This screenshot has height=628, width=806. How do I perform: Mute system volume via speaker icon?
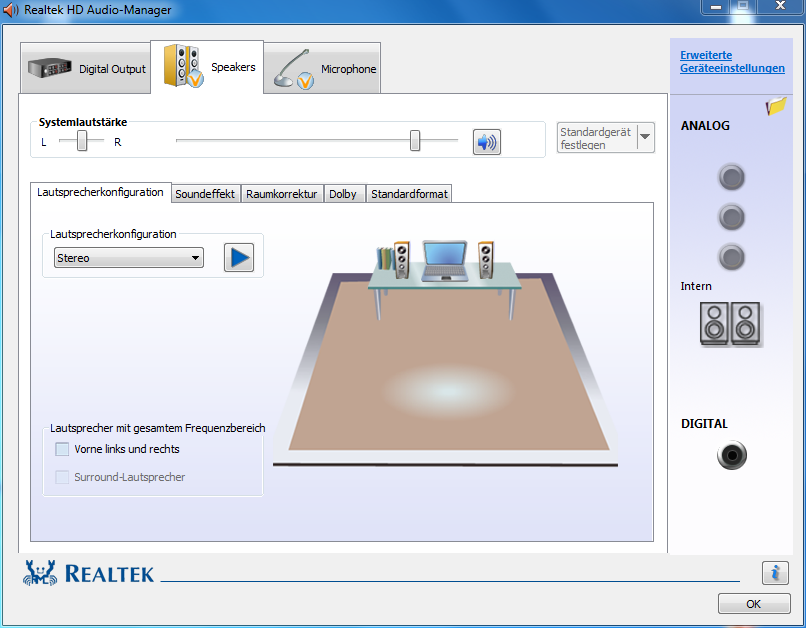pyautogui.click(x=486, y=141)
